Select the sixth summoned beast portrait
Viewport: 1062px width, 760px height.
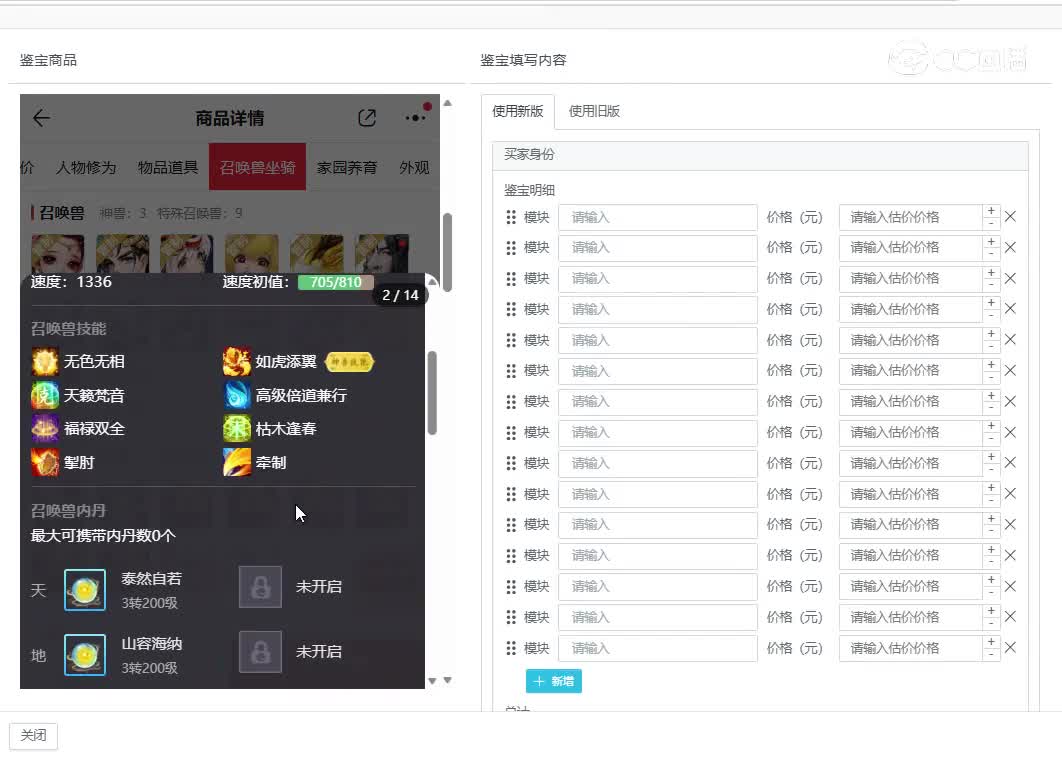pyautogui.click(x=382, y=253)
